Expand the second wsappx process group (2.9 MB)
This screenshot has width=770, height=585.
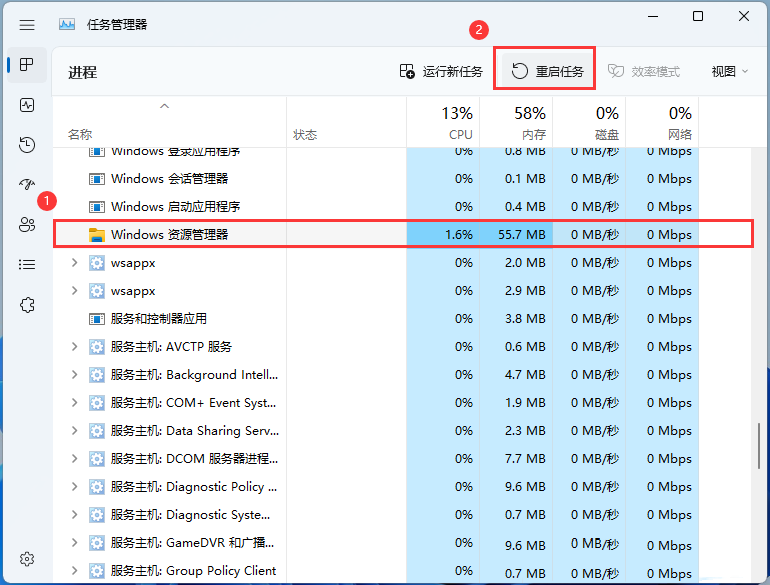pos(75,291)
